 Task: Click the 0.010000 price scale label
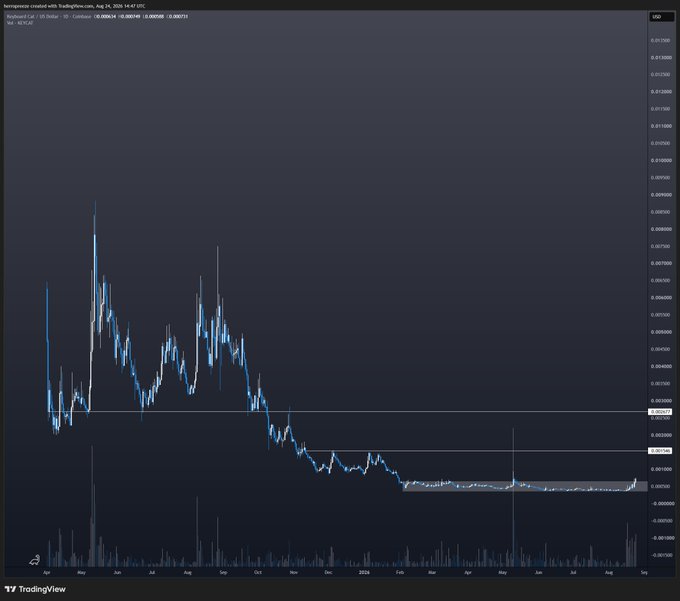click(x=660, y=160)
